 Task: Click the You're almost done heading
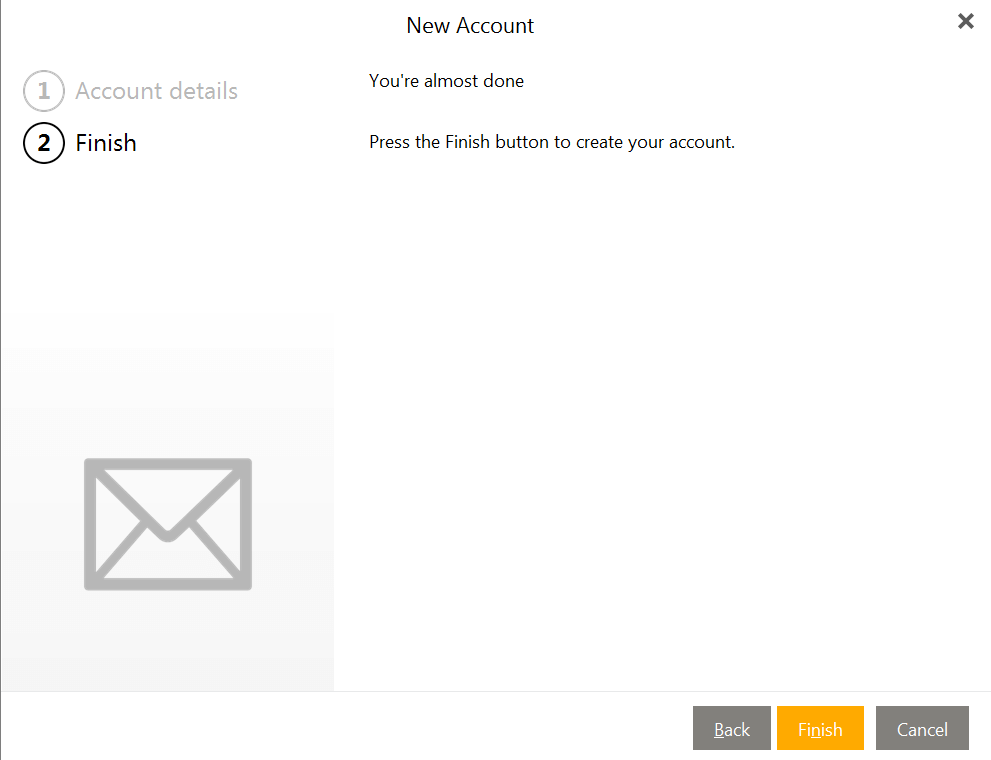pos(446,81)
